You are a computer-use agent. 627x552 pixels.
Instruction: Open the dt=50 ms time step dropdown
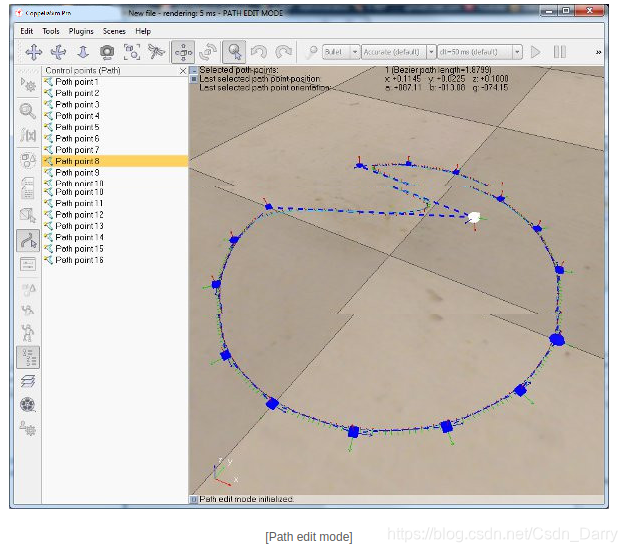click(x=480, y=52)
